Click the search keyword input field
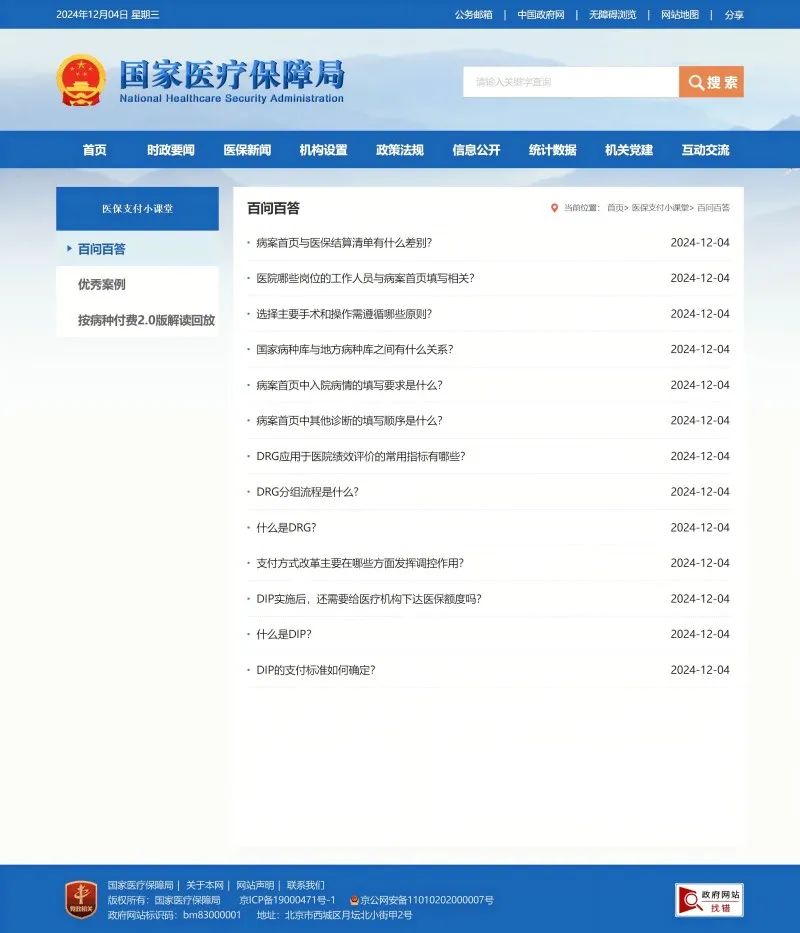 tap(570, 82)
